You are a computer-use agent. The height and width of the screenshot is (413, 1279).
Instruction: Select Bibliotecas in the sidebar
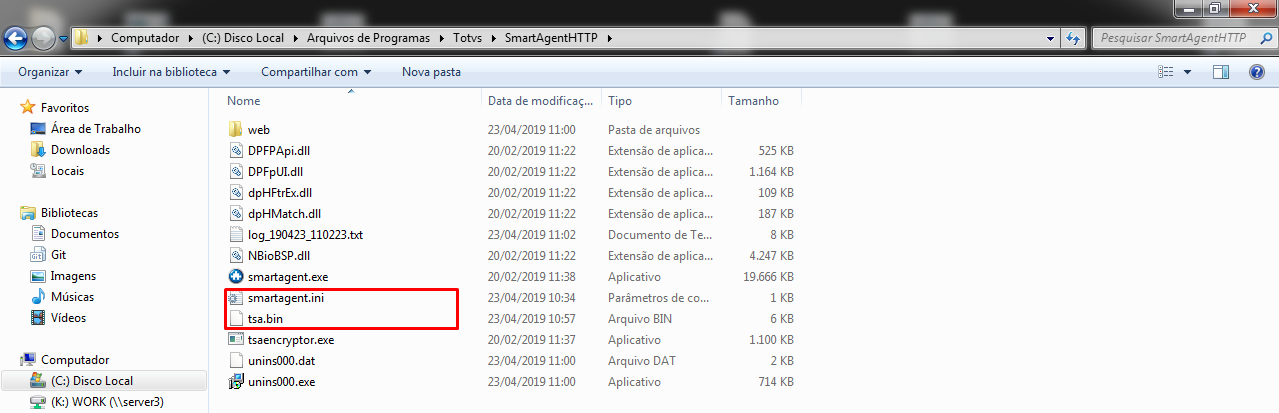tap(59, 213)
